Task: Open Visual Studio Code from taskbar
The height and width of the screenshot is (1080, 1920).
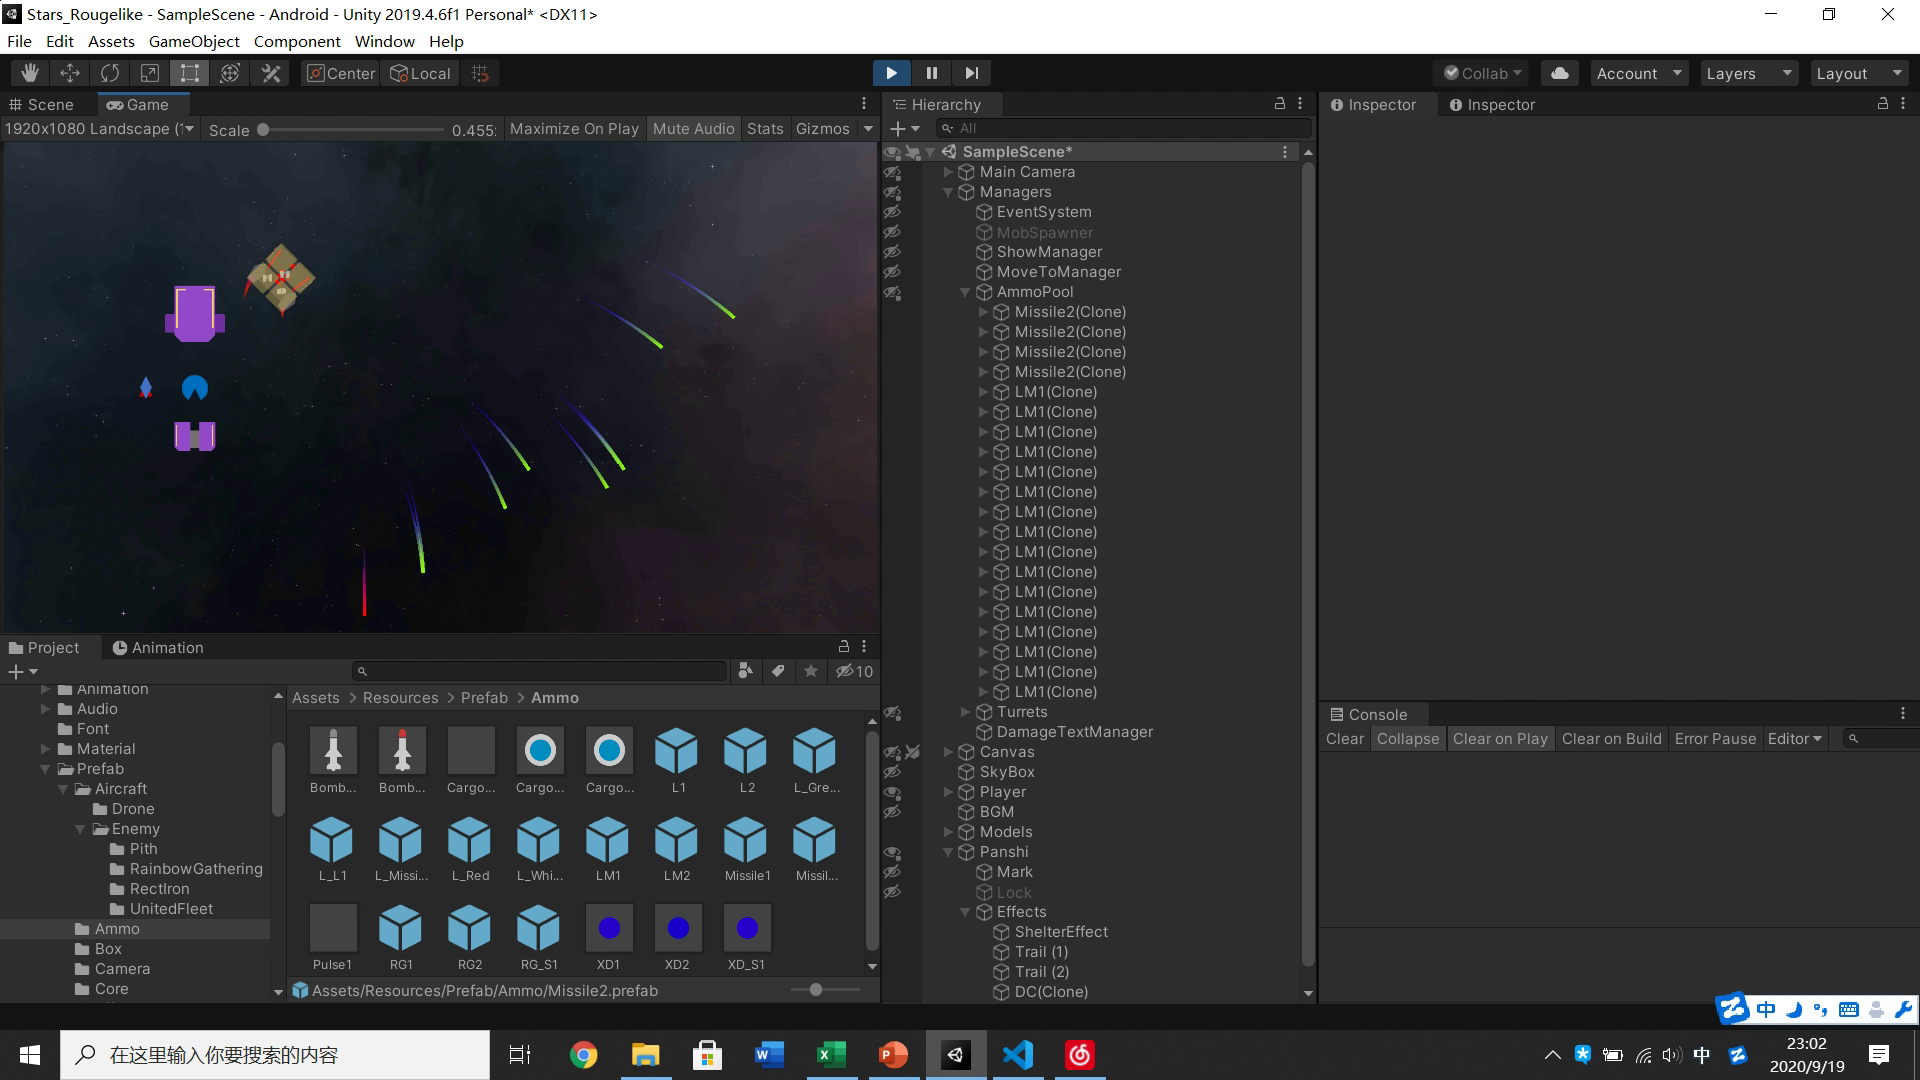Action: coord(1018,1055)
